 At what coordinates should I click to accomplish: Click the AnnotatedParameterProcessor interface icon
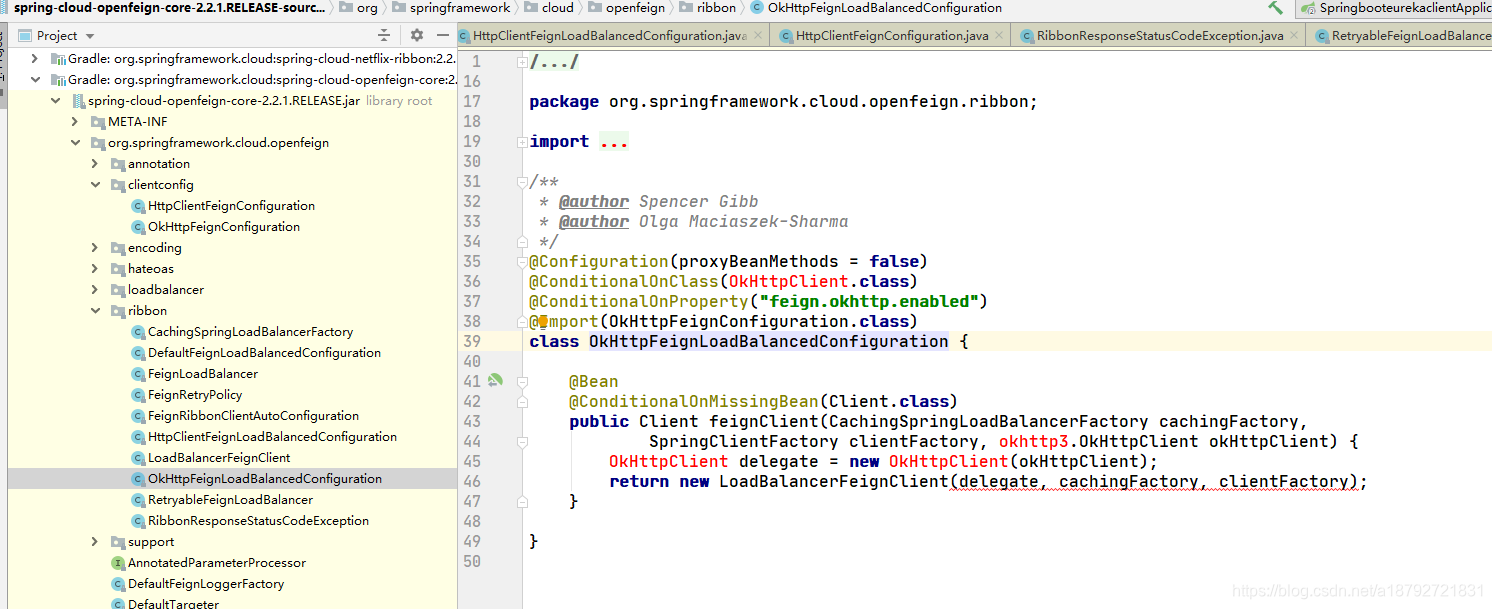[x=119, y=563]
